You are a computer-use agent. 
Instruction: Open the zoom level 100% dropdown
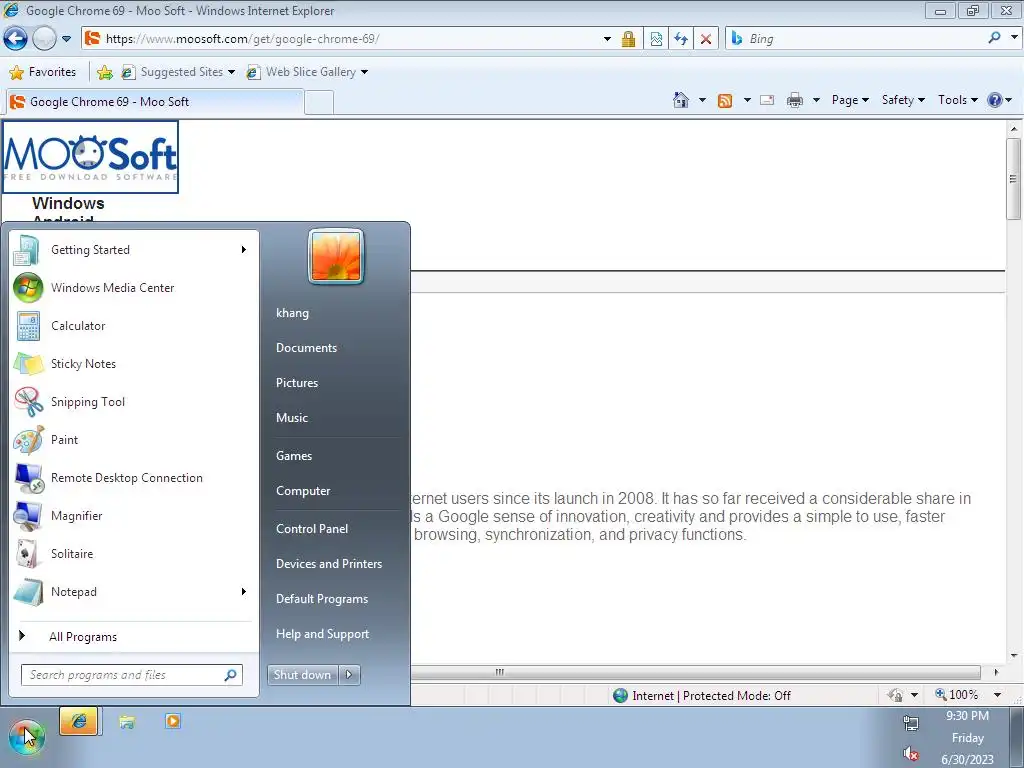pyautogui.click(x=997, y=695)
